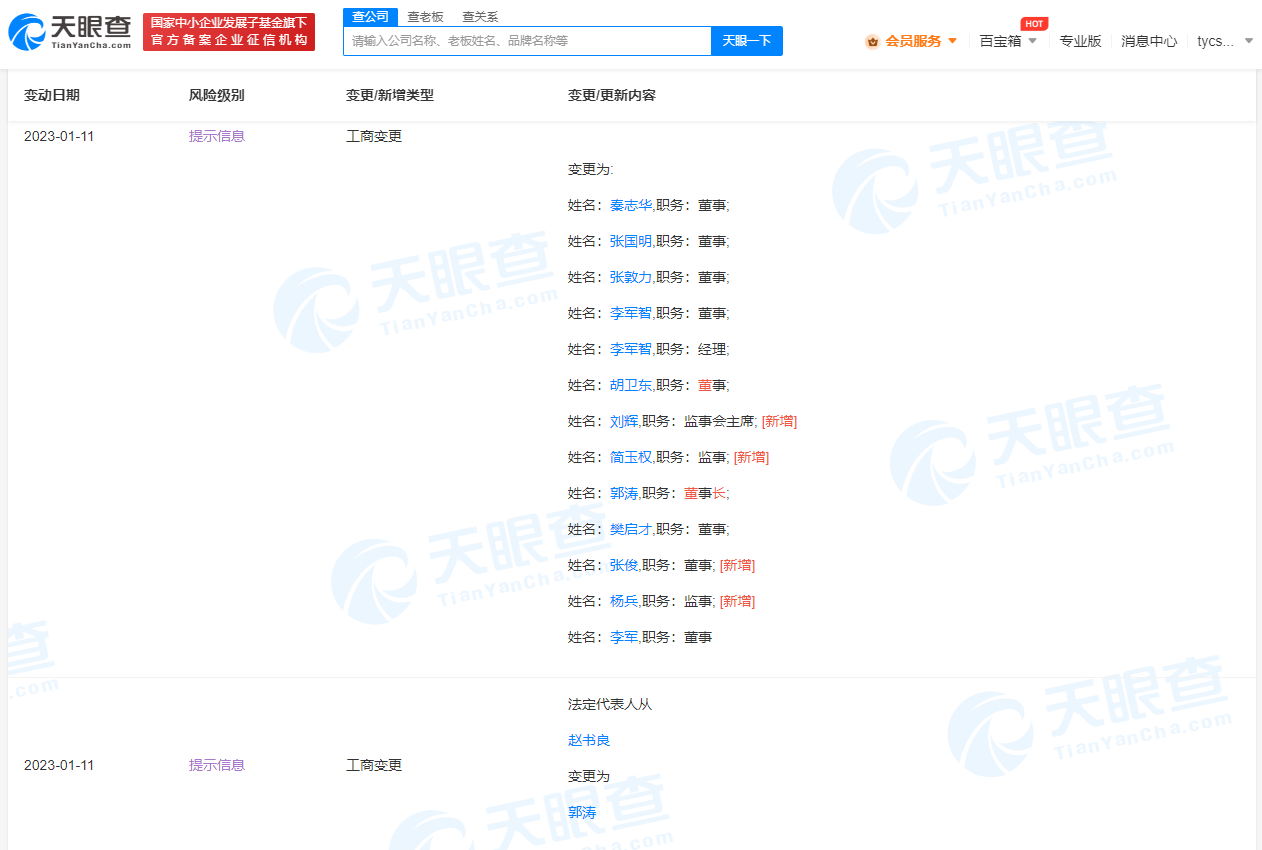This screenshot has width=1262, height=850.
Task: Click the HOT badge above 百宝箱
Action: pos(1034,24)
